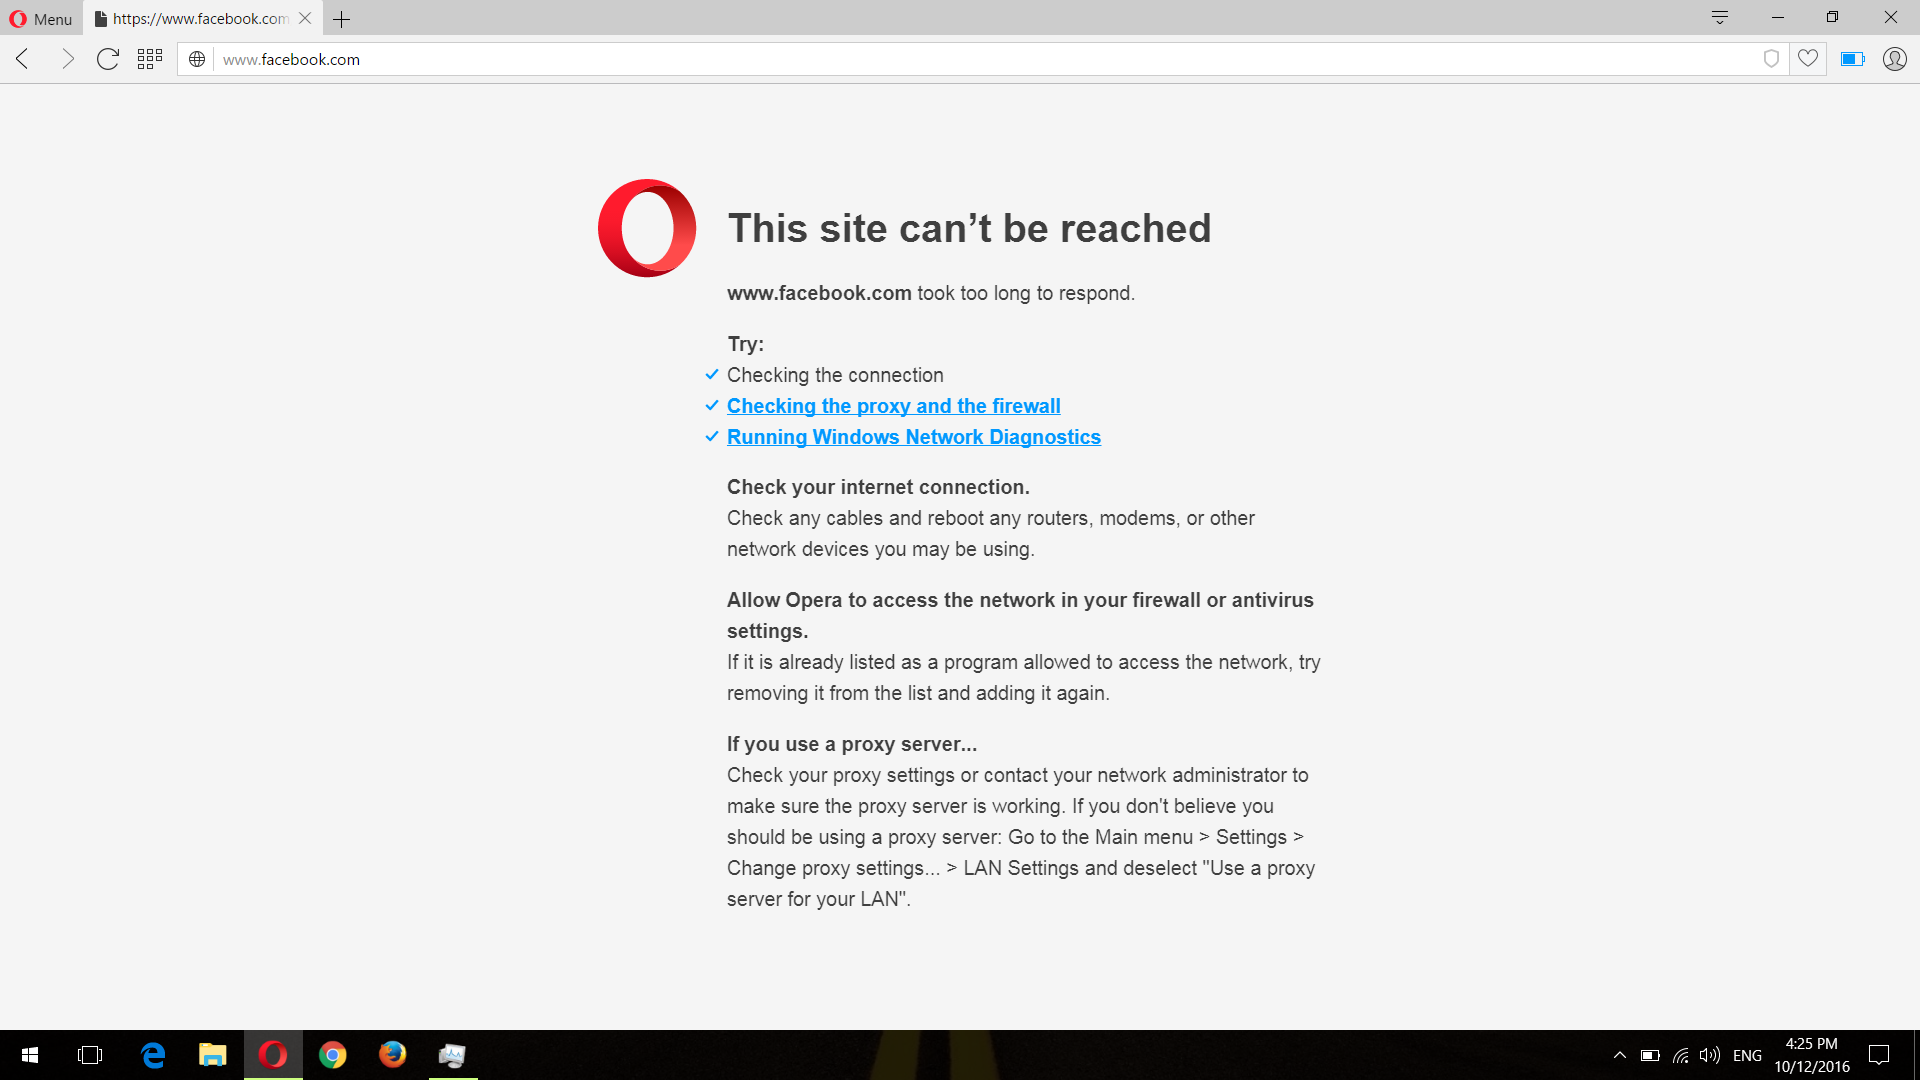Close the facebook.com tab
This screenshot has height=1080, width=1920.
click(x=305, y=19)
